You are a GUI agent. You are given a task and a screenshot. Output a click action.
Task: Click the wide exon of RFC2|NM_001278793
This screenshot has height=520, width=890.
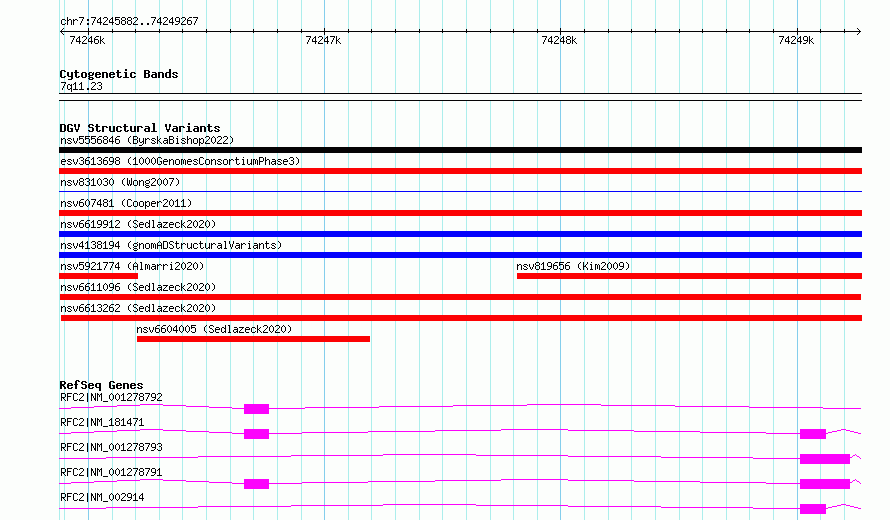coord(825,459)
